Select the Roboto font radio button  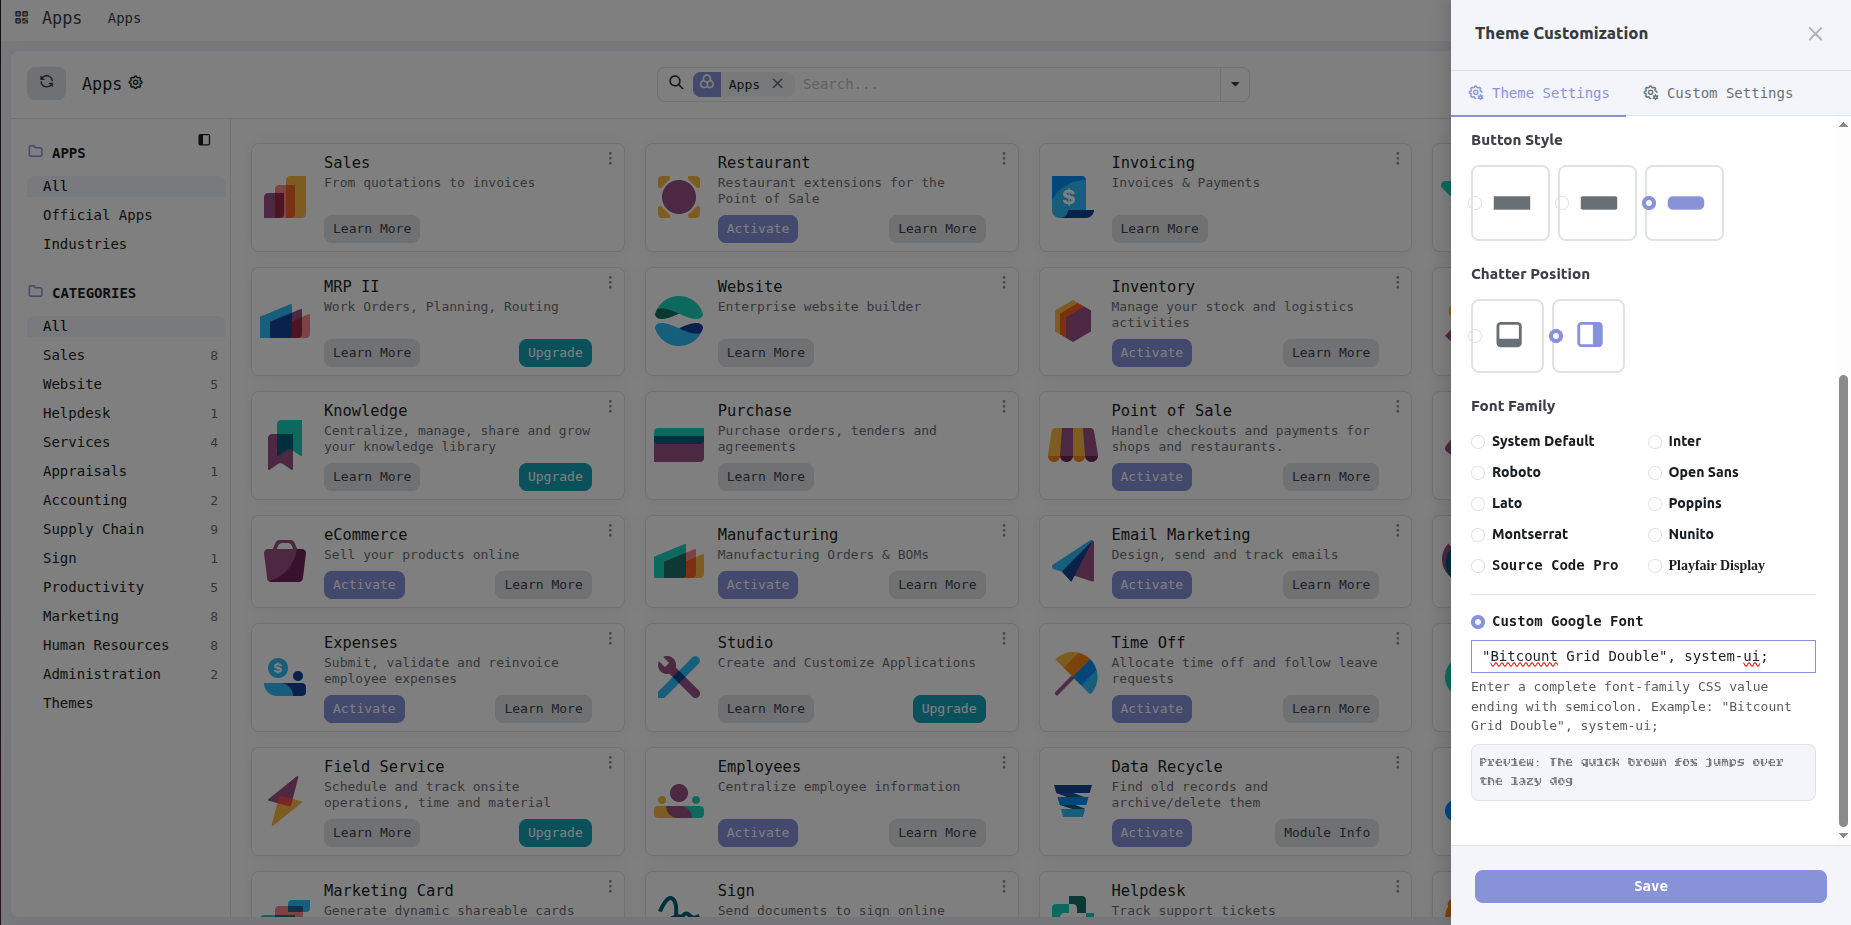coord(1478,473)
